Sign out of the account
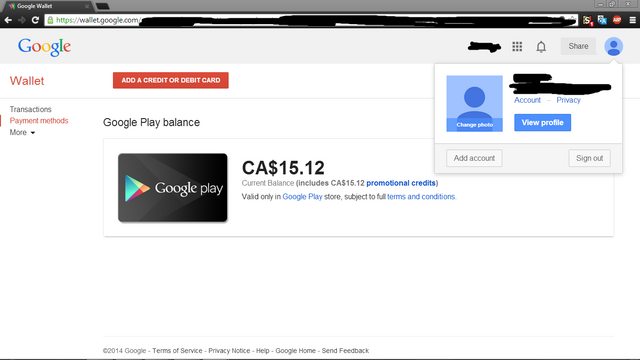 click(x=589, y=158)
